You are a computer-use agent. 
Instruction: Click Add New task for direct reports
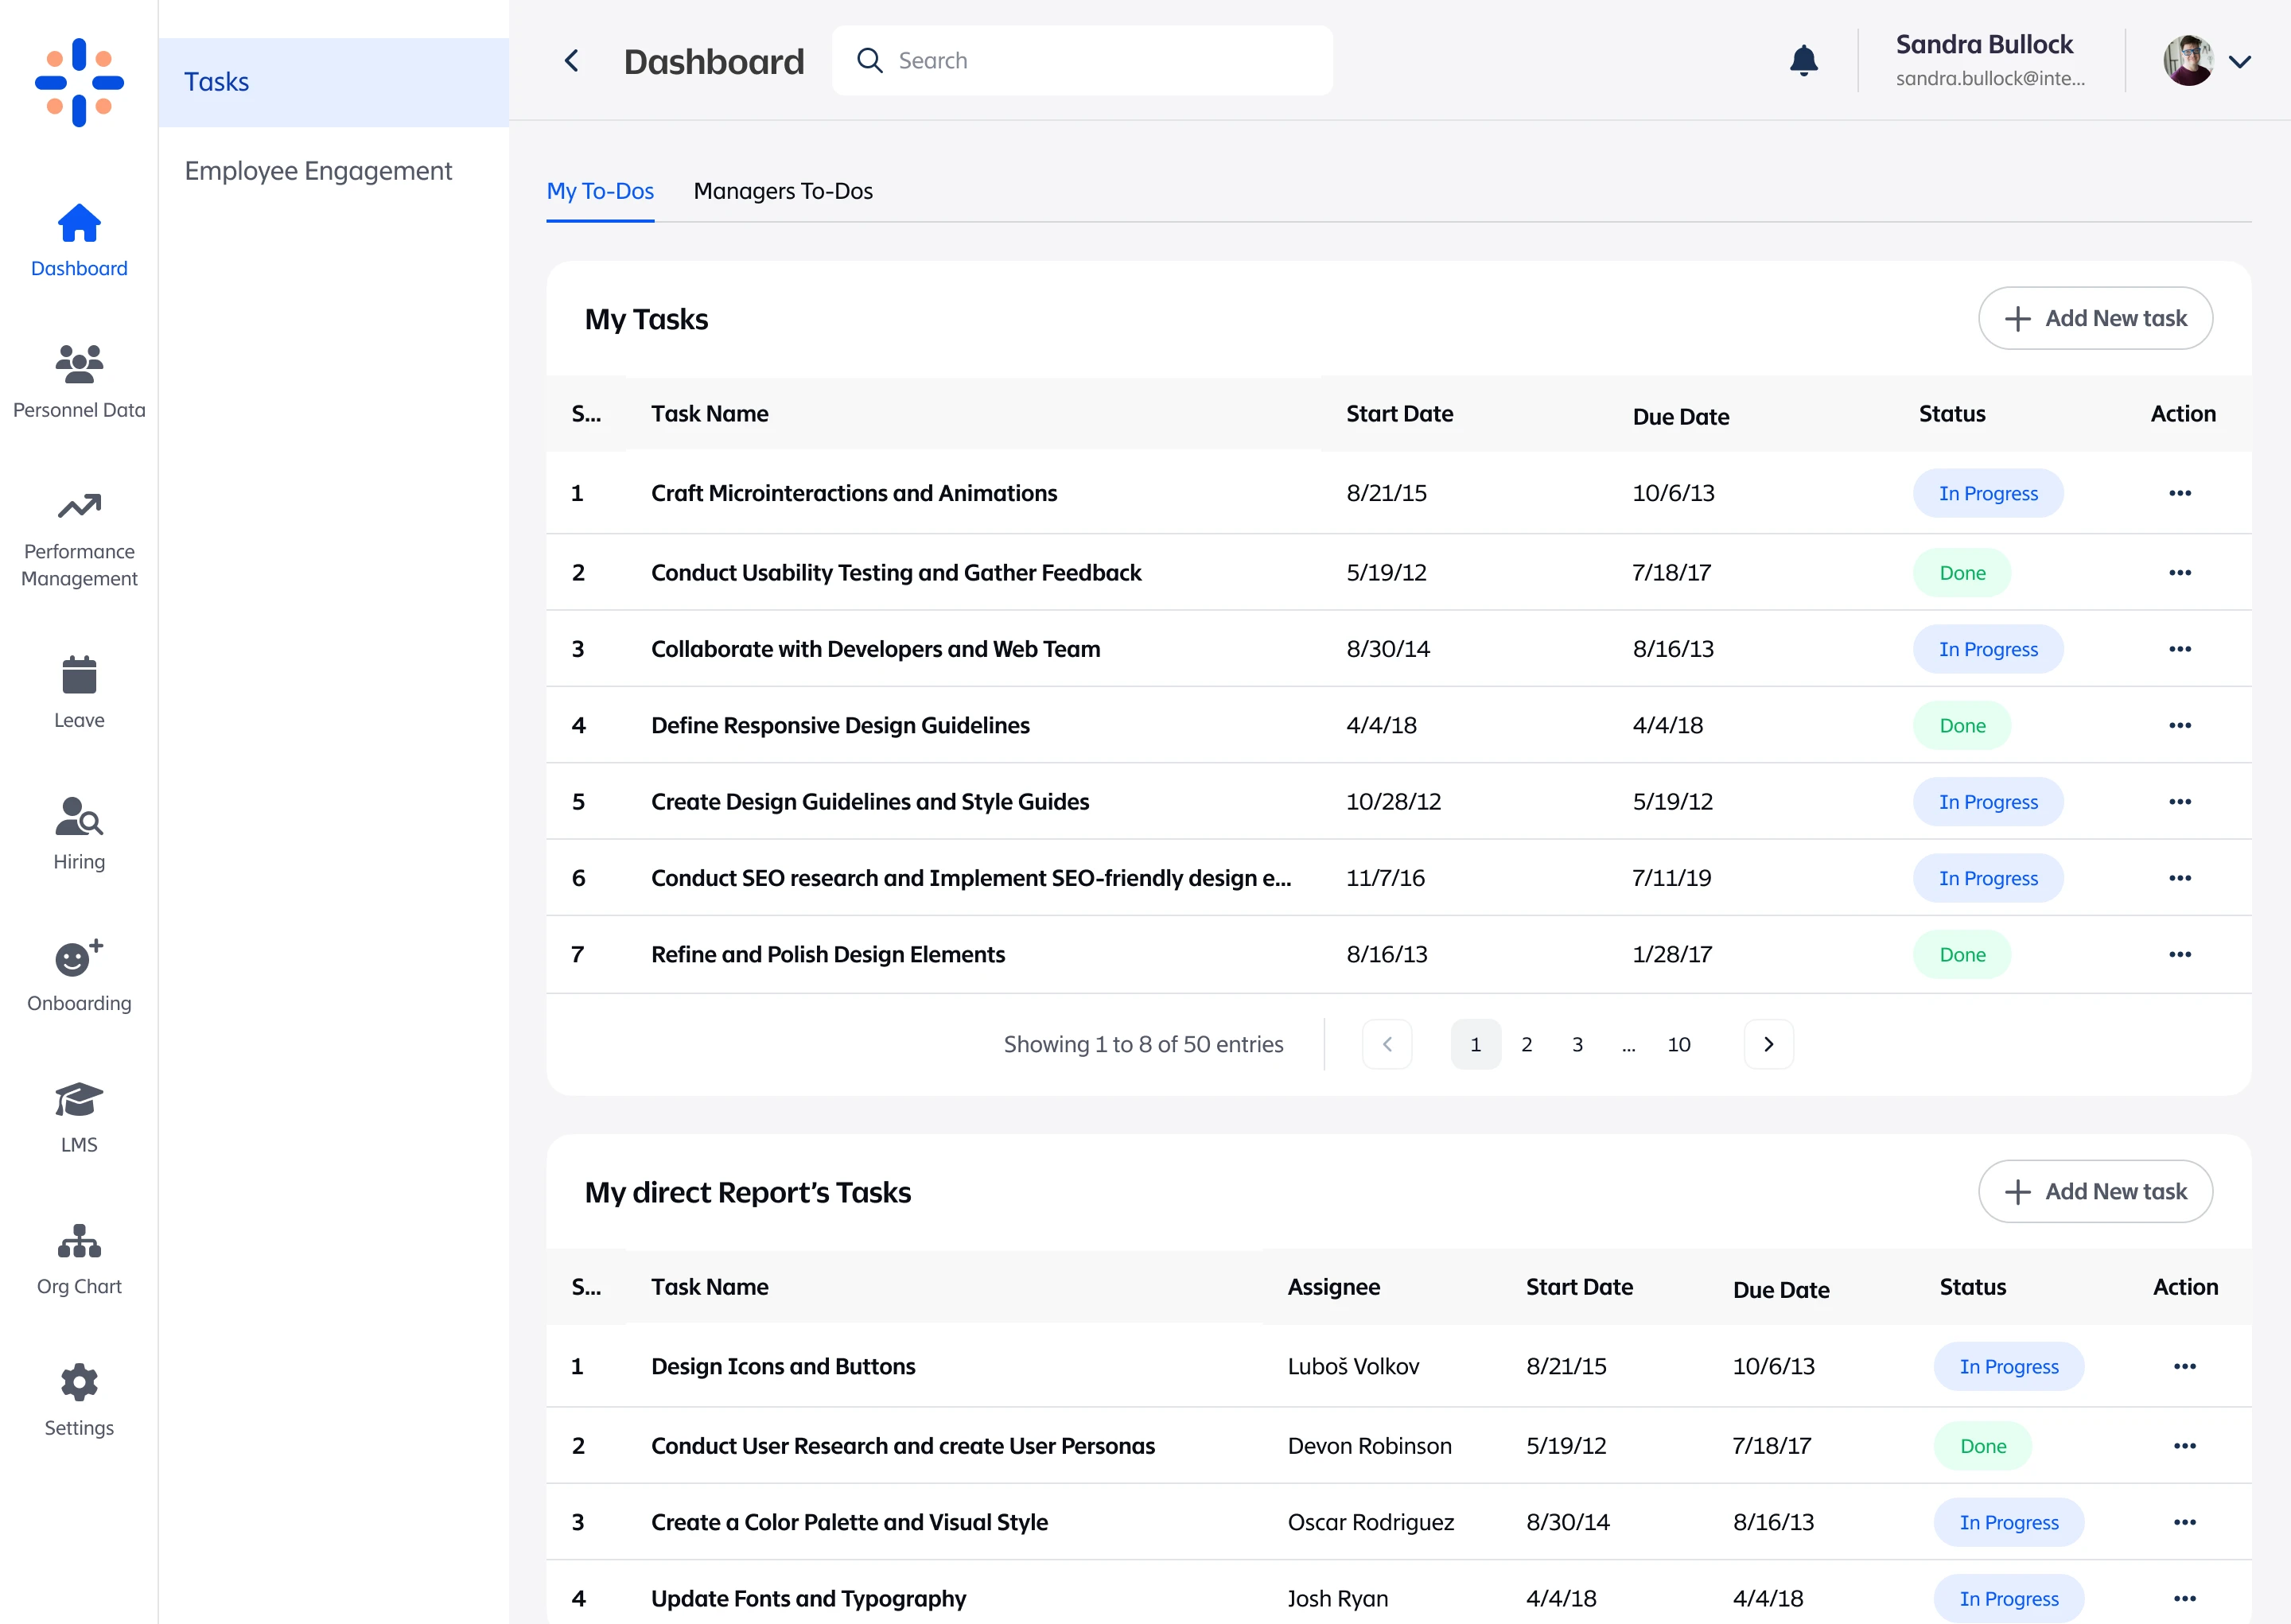[x=2095, y=1192]
